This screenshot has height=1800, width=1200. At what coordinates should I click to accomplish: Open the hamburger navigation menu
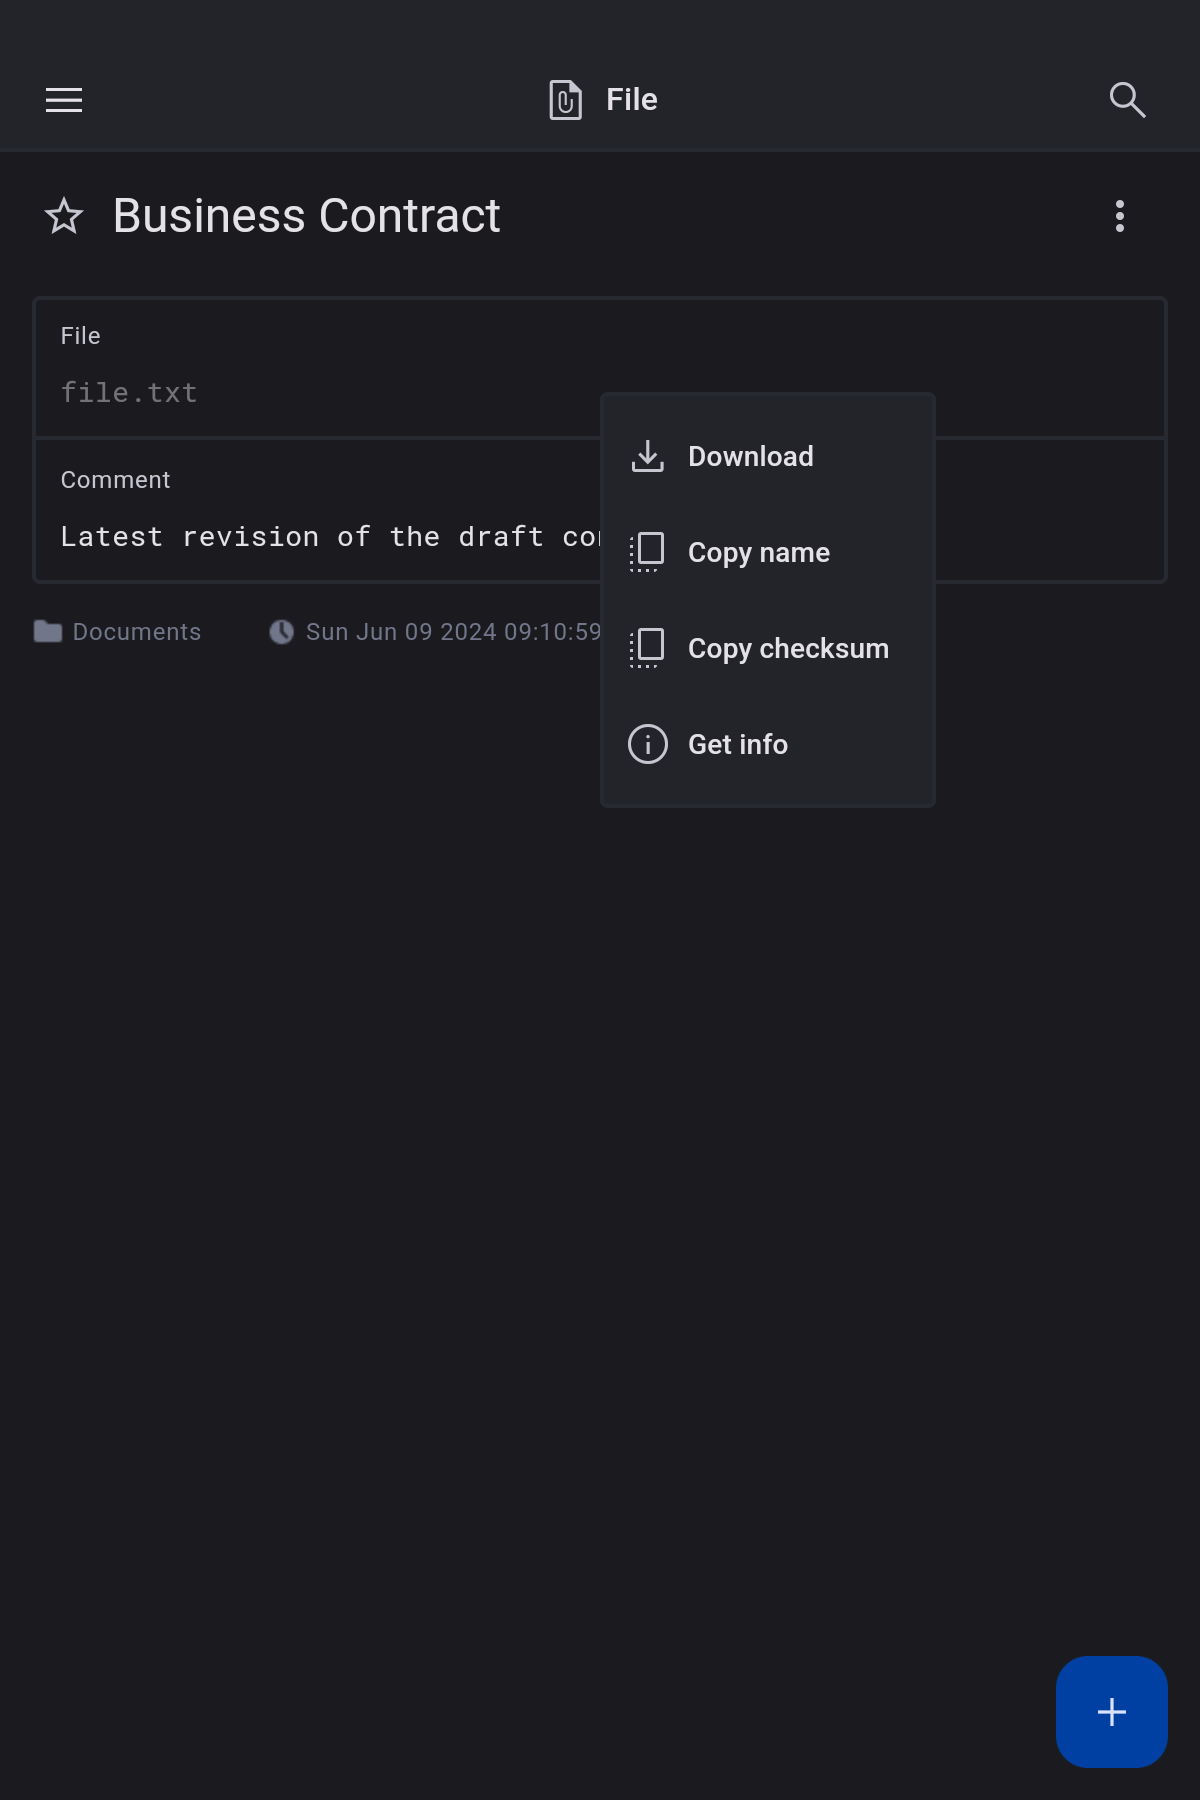point(64,100)
